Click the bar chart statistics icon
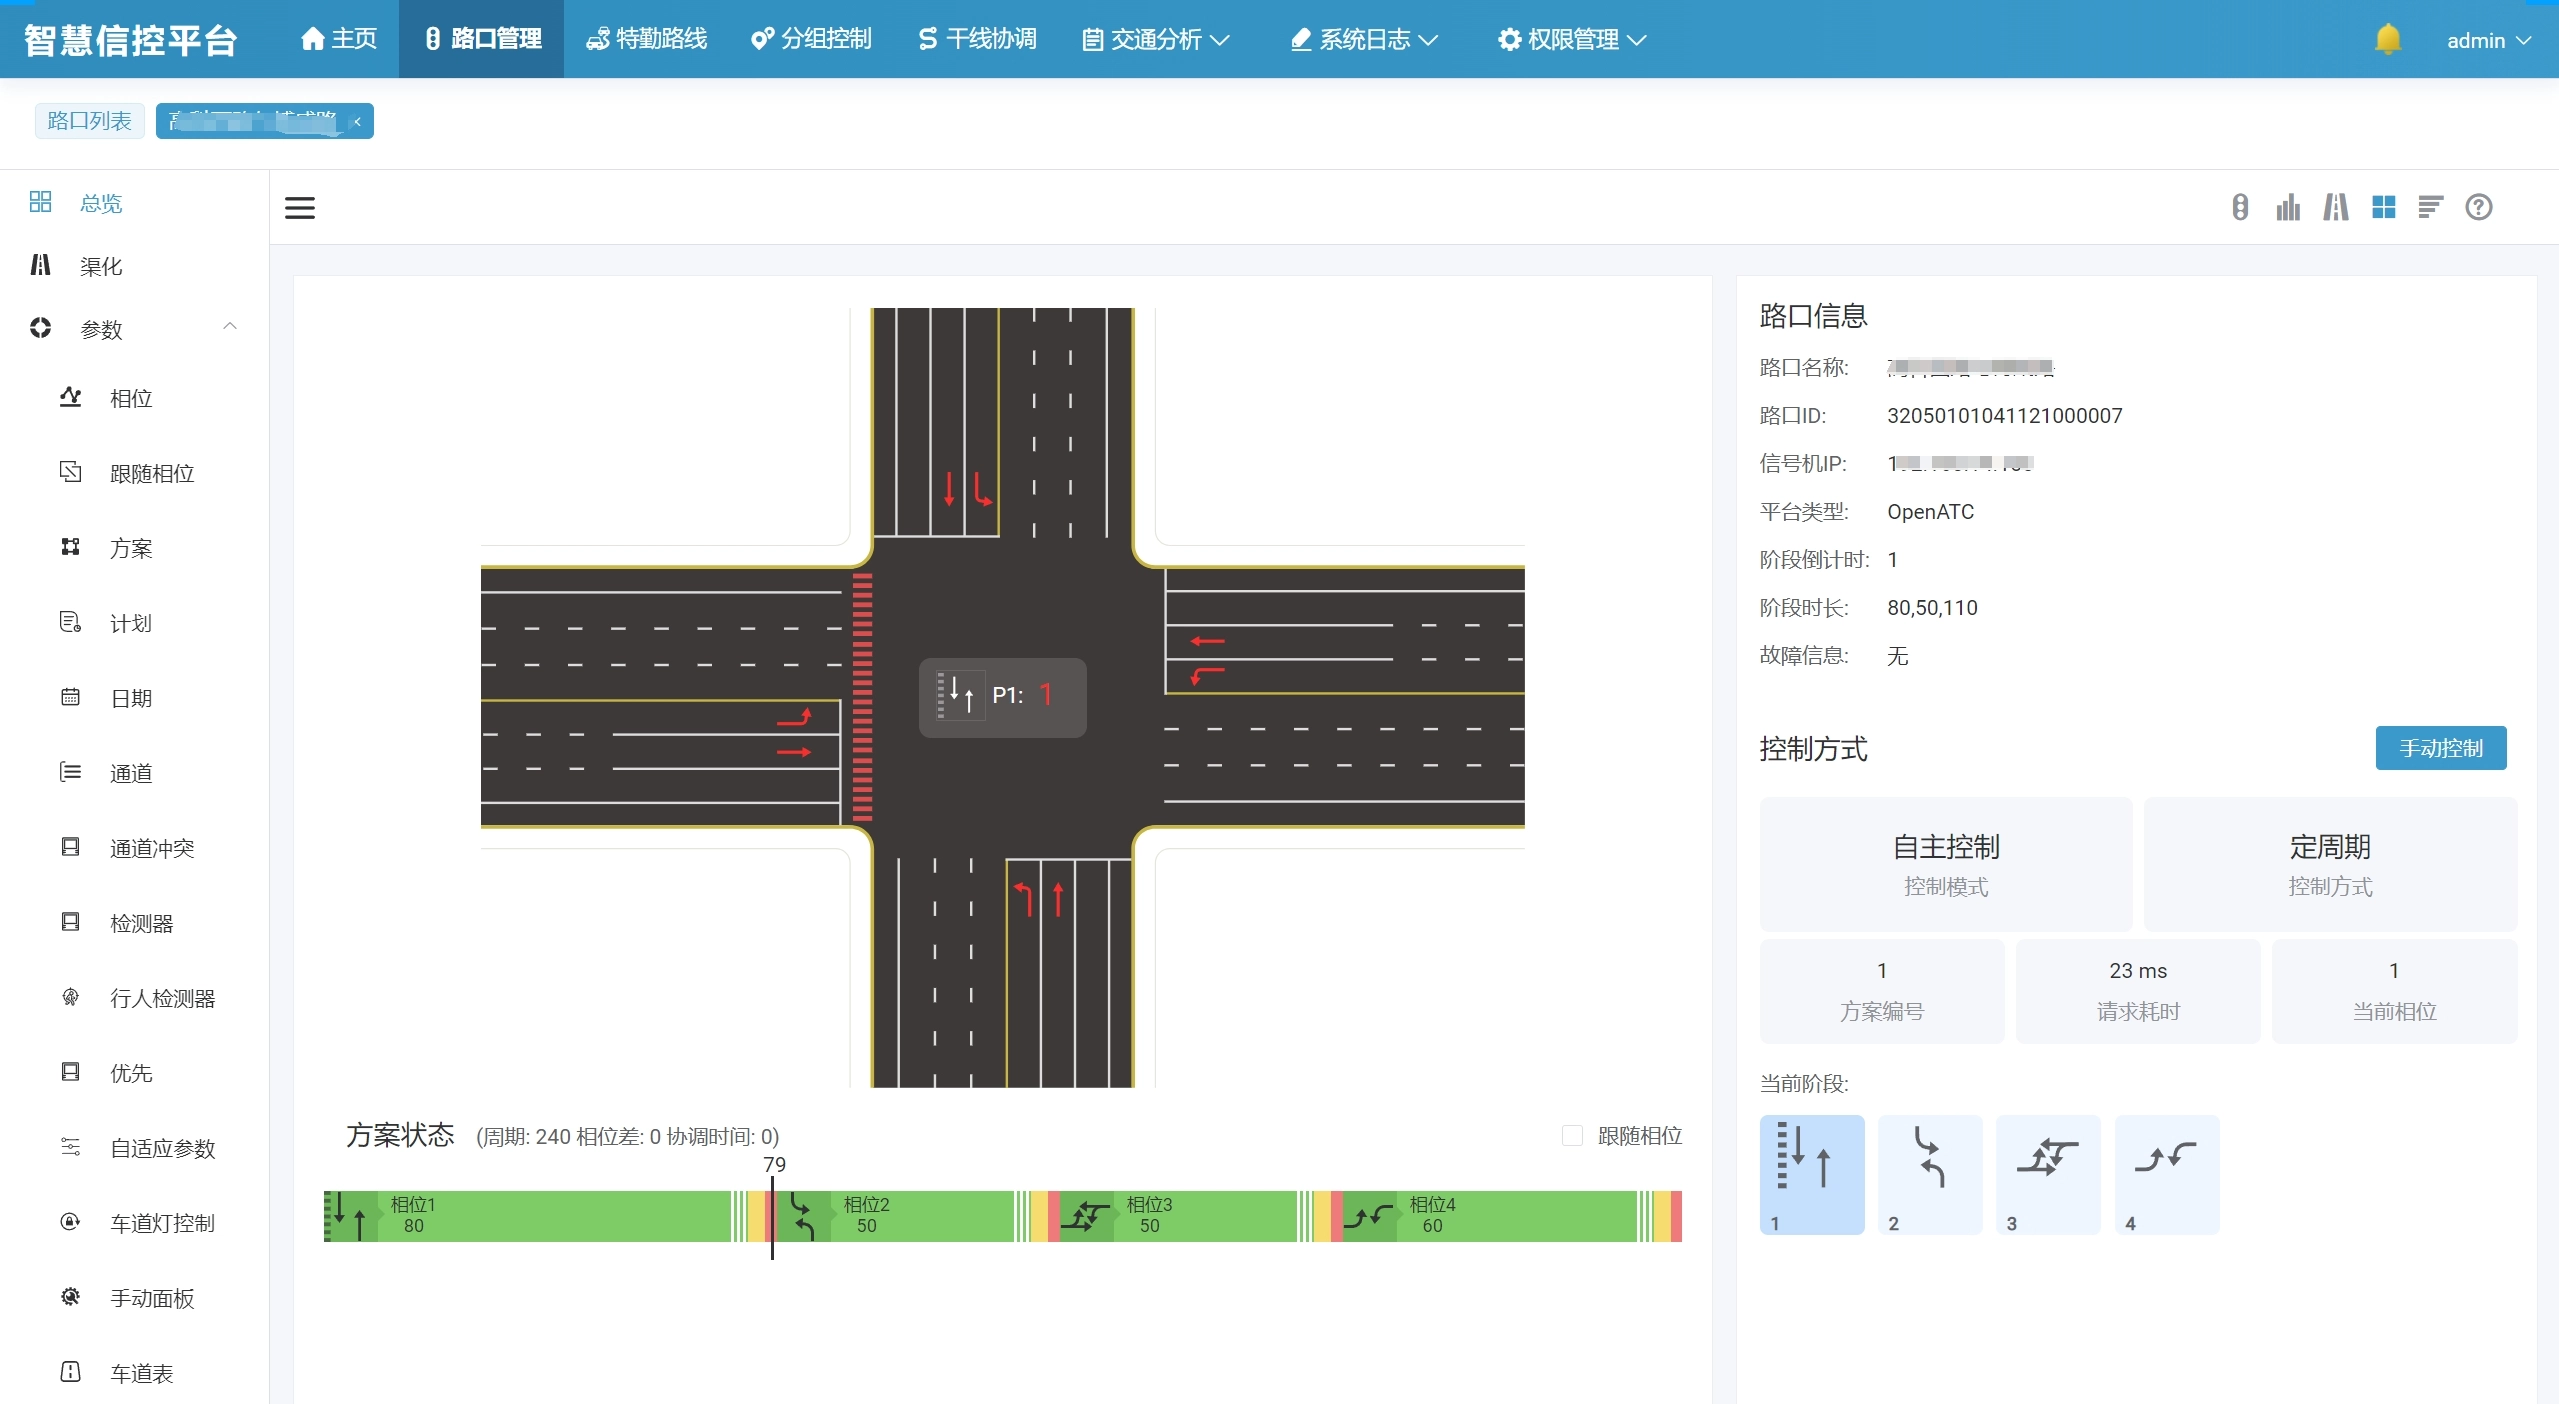 (x=2287, y=207)
